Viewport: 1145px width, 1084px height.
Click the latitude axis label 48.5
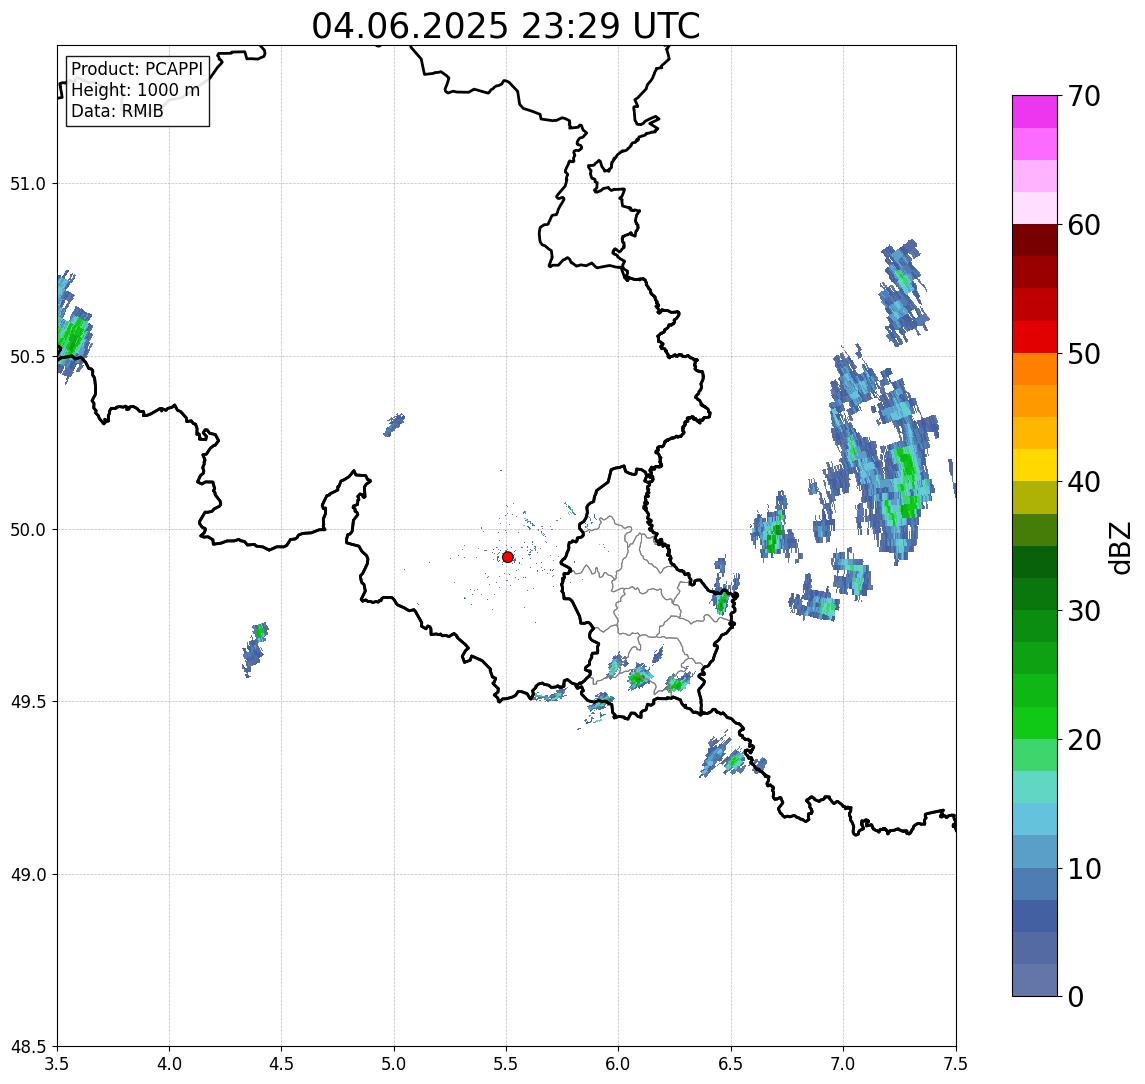point(28,1047)
